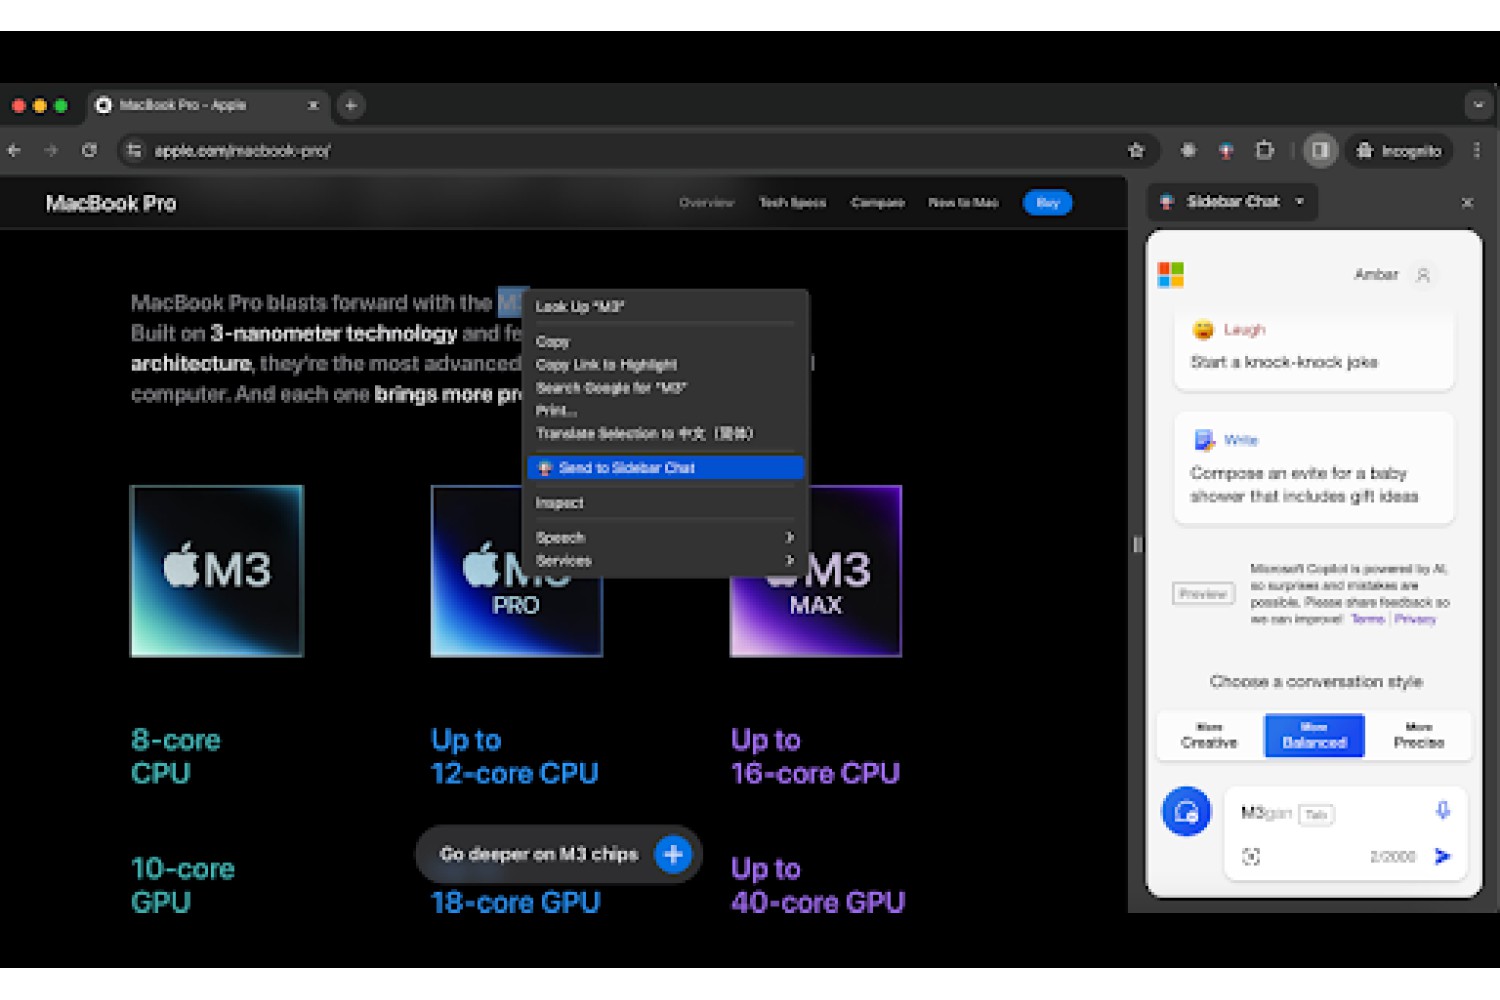
Task: Click the 'Go deeper on M3 chips' label
Action: pos(539,854)
